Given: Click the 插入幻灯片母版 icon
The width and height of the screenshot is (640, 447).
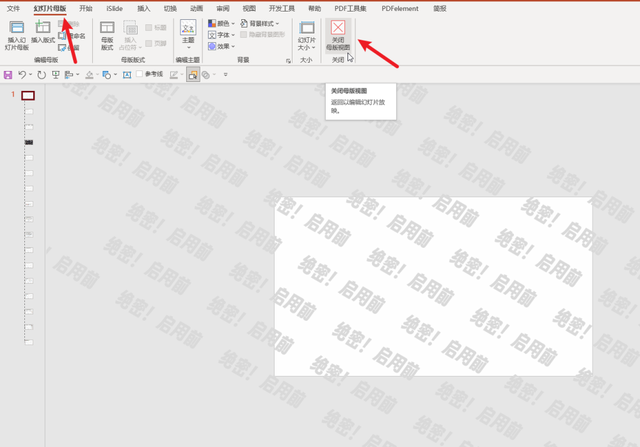Looking at the screenshot, I should coord(17,28).
